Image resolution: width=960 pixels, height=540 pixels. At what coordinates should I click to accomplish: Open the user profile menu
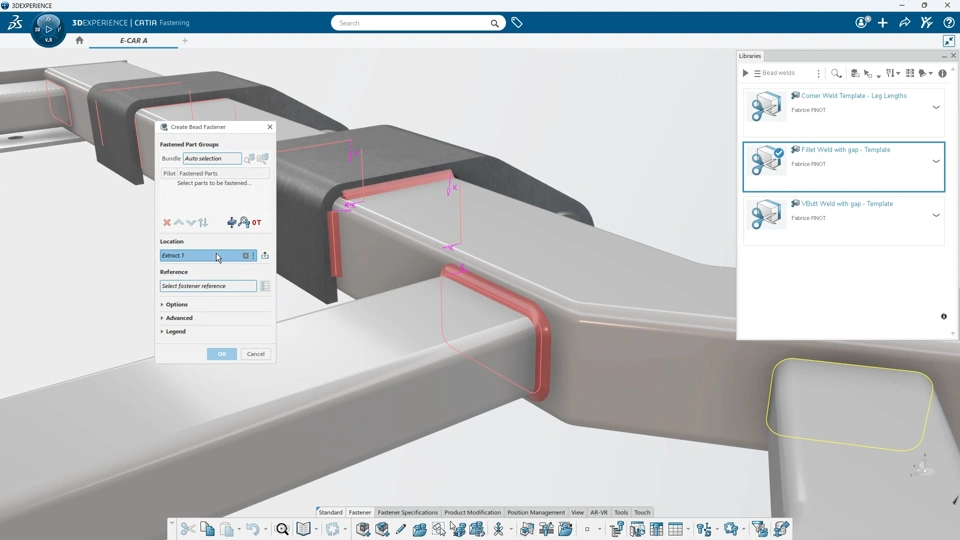(862, 23)
